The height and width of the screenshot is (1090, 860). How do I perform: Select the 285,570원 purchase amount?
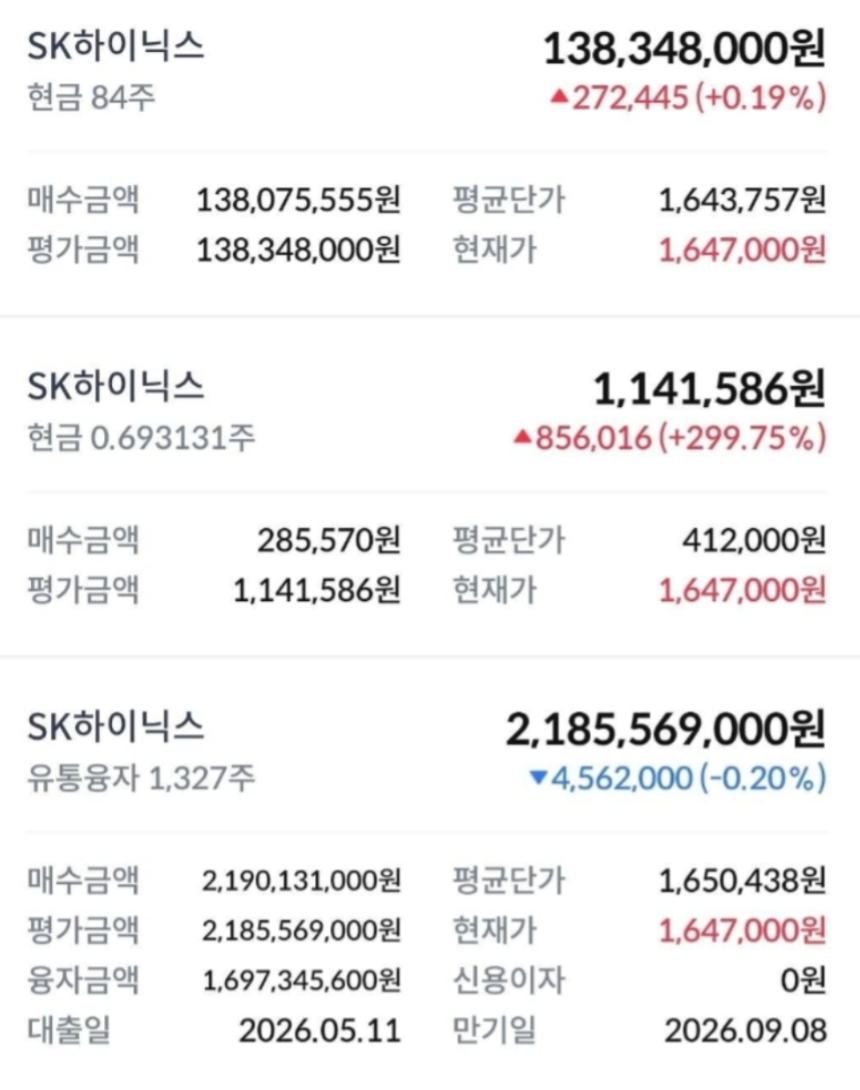pos(329,540)
